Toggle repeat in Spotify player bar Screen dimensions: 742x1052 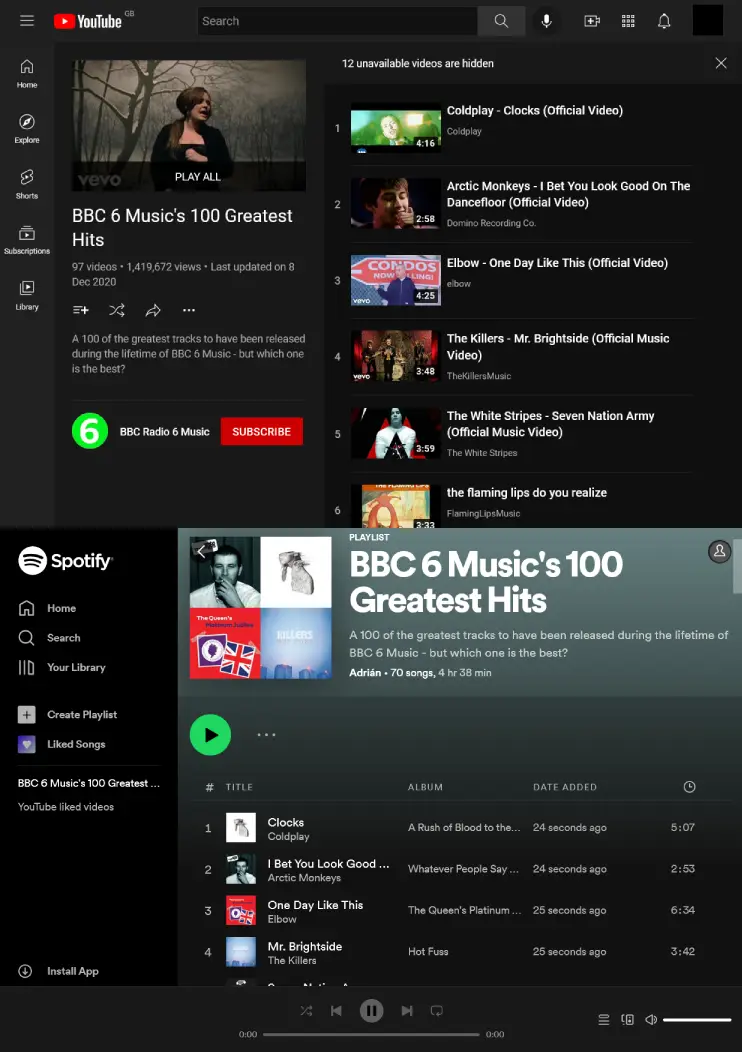[437, 1010]
